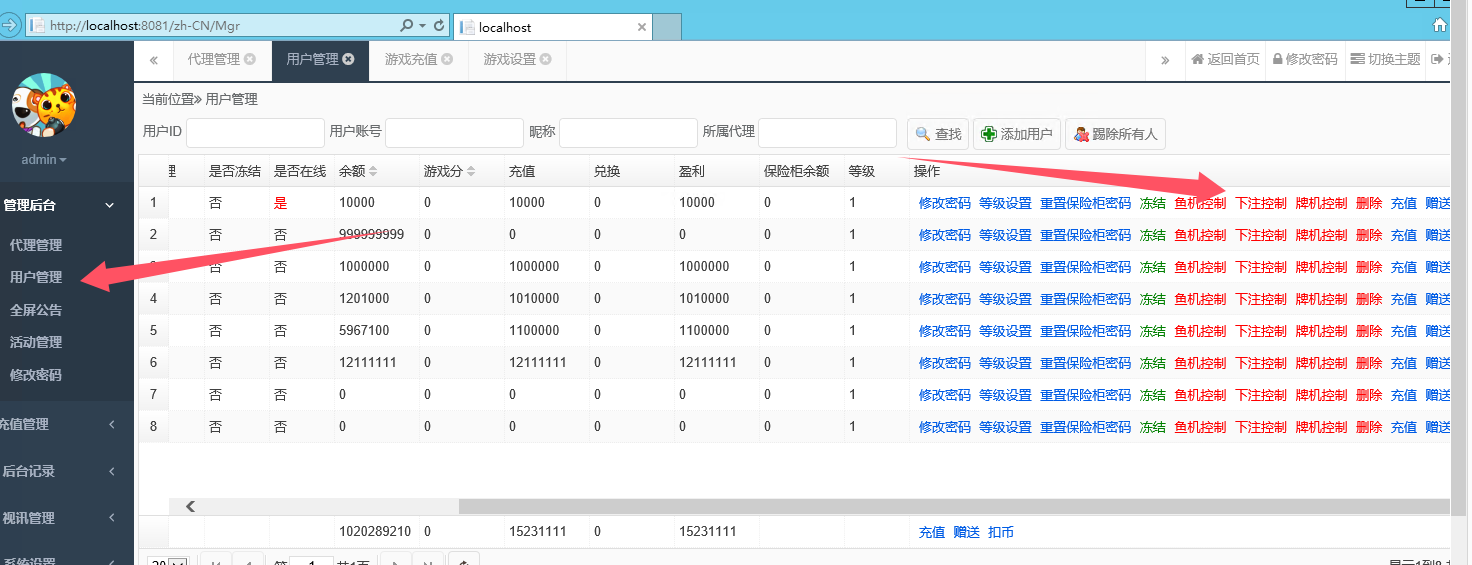Close the 代理管理 tab with its x icon

[249, 59]
